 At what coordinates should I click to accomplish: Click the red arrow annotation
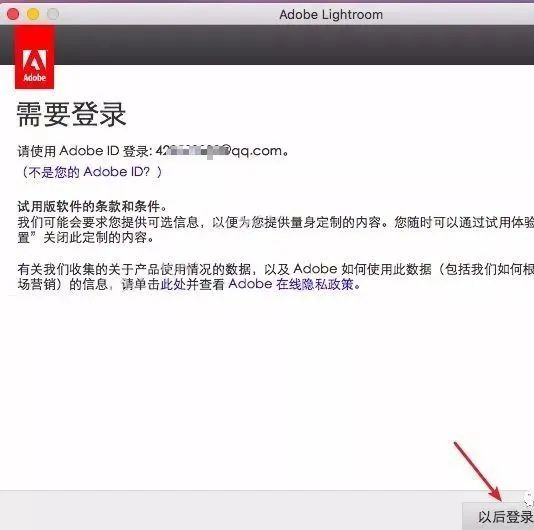[477, 471]
